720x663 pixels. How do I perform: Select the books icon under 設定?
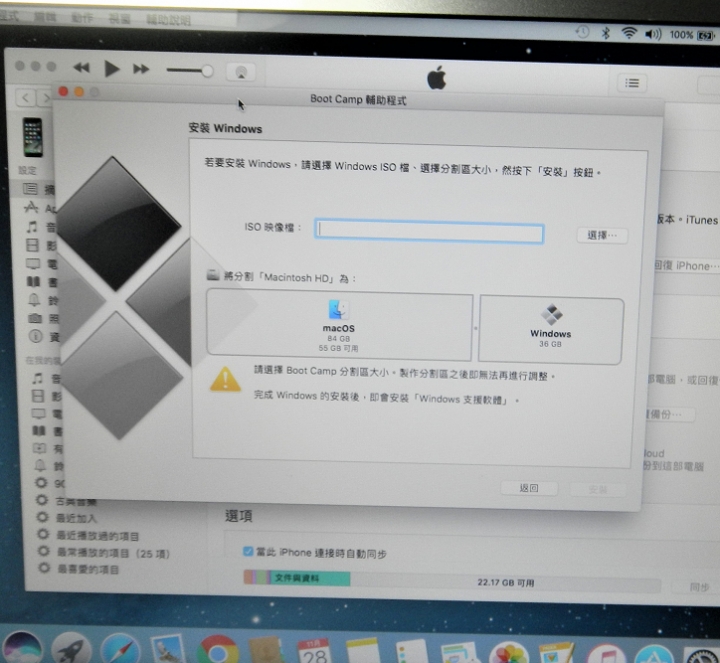click(x=33, y=281)
